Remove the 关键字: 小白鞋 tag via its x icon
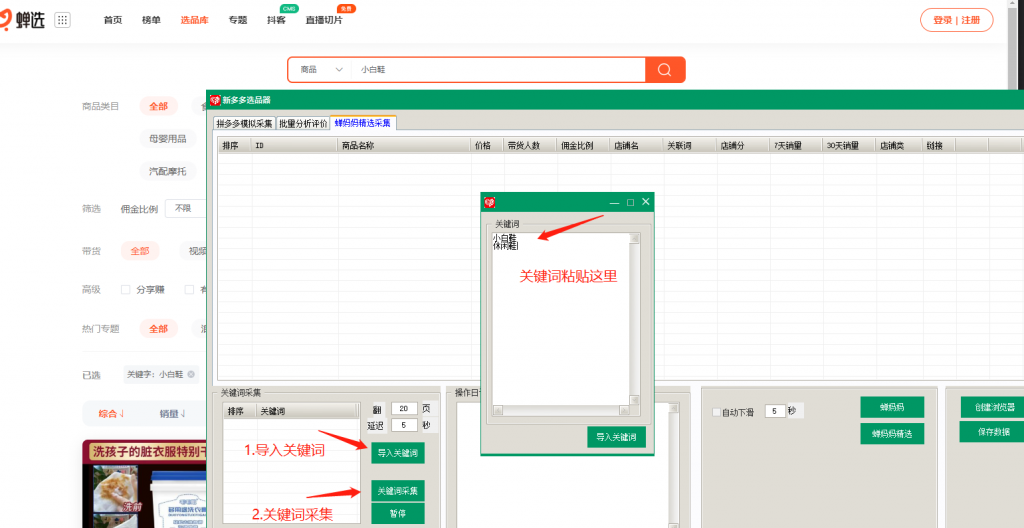1024x528 pixels. 191,374
